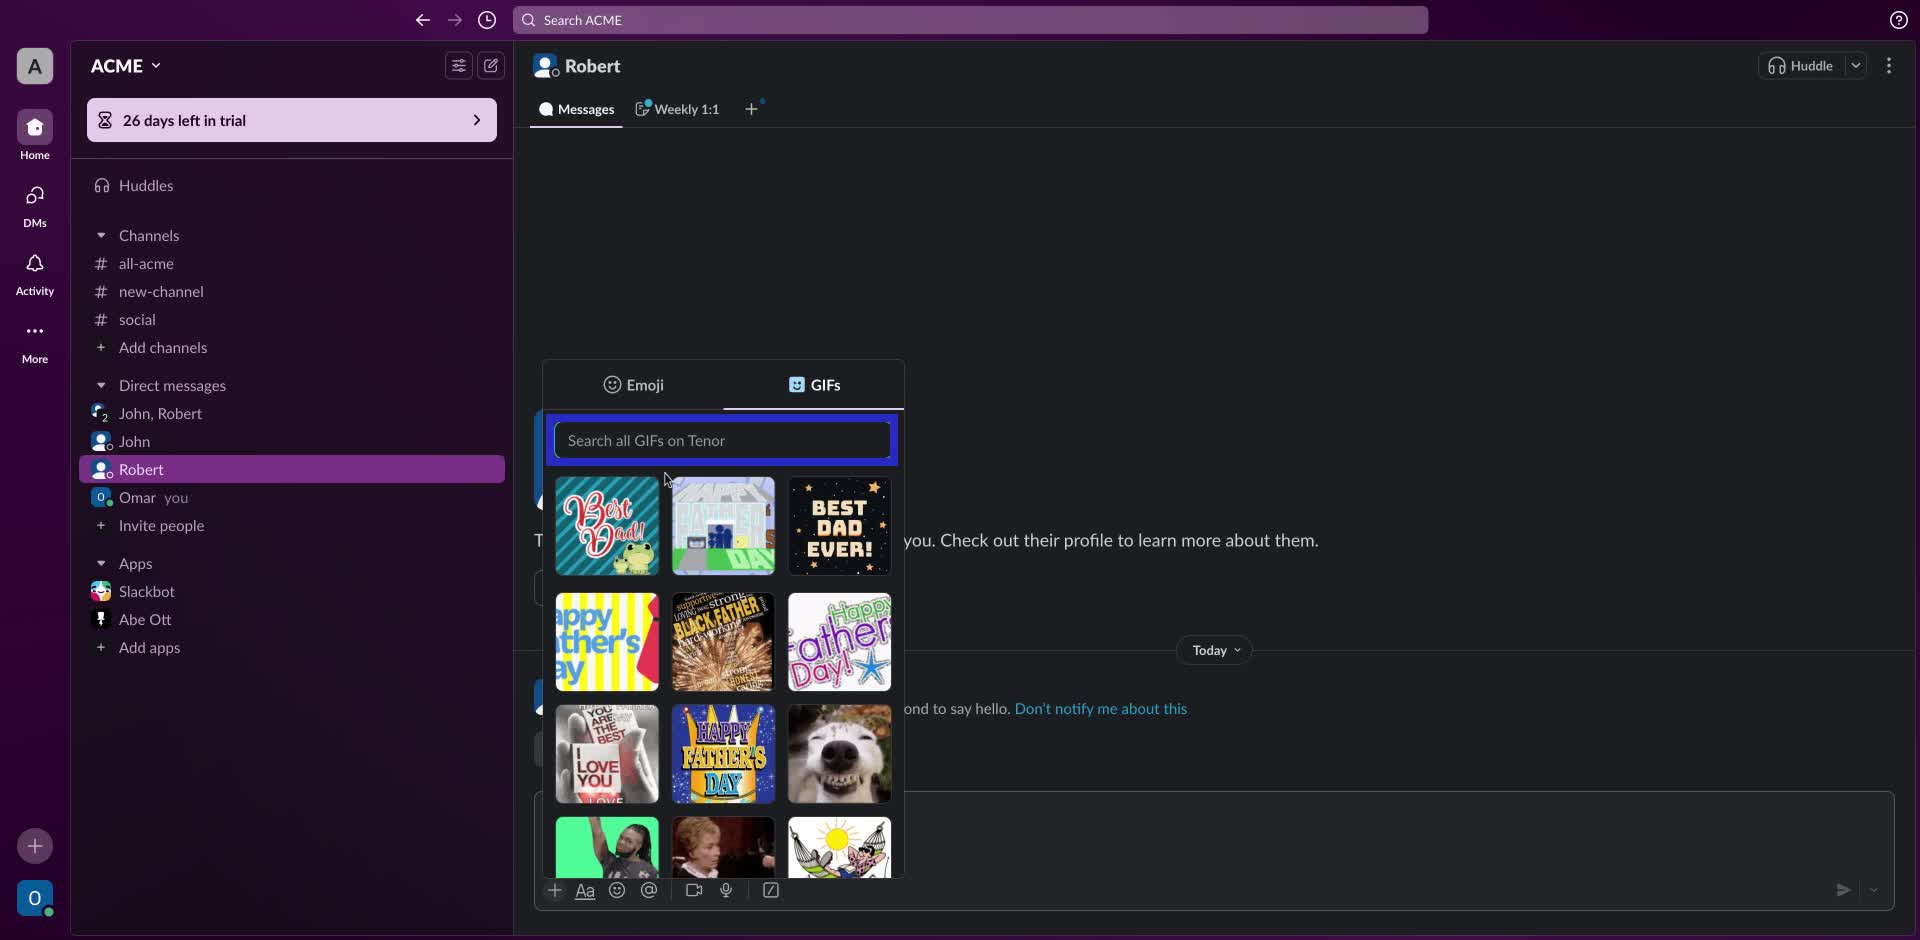Open conversation filters next to the compose icon
The width and height of the screenshot is (1920, 940).
(458, 65)
